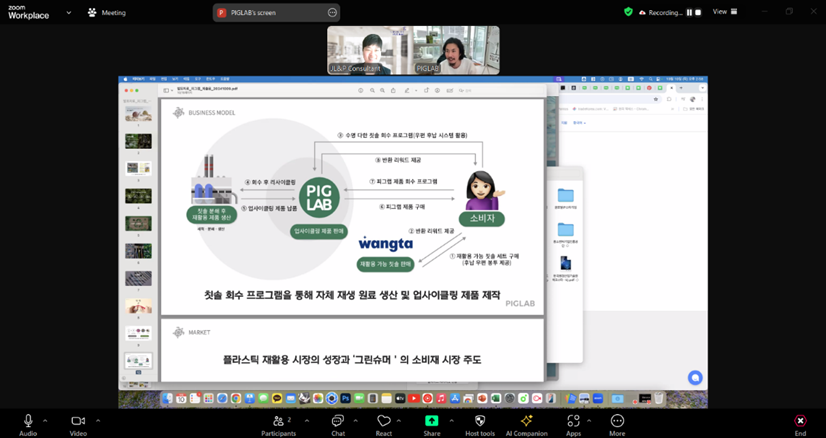Click the bookmark star in the Chrome address bar

pyautogui.click(x=655, y=99)
